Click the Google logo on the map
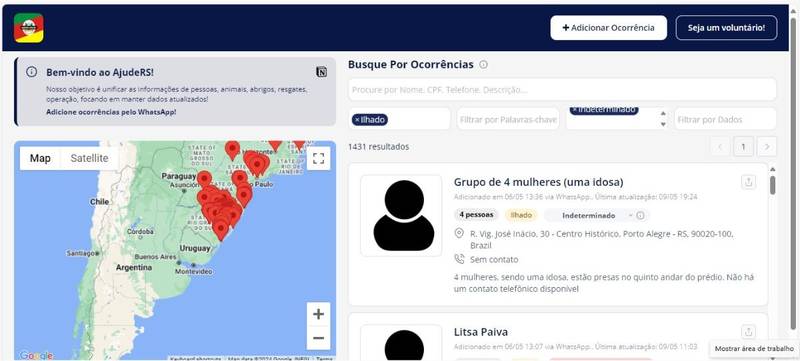Viewport: 800px width, 361px height. tap(36, 355)
